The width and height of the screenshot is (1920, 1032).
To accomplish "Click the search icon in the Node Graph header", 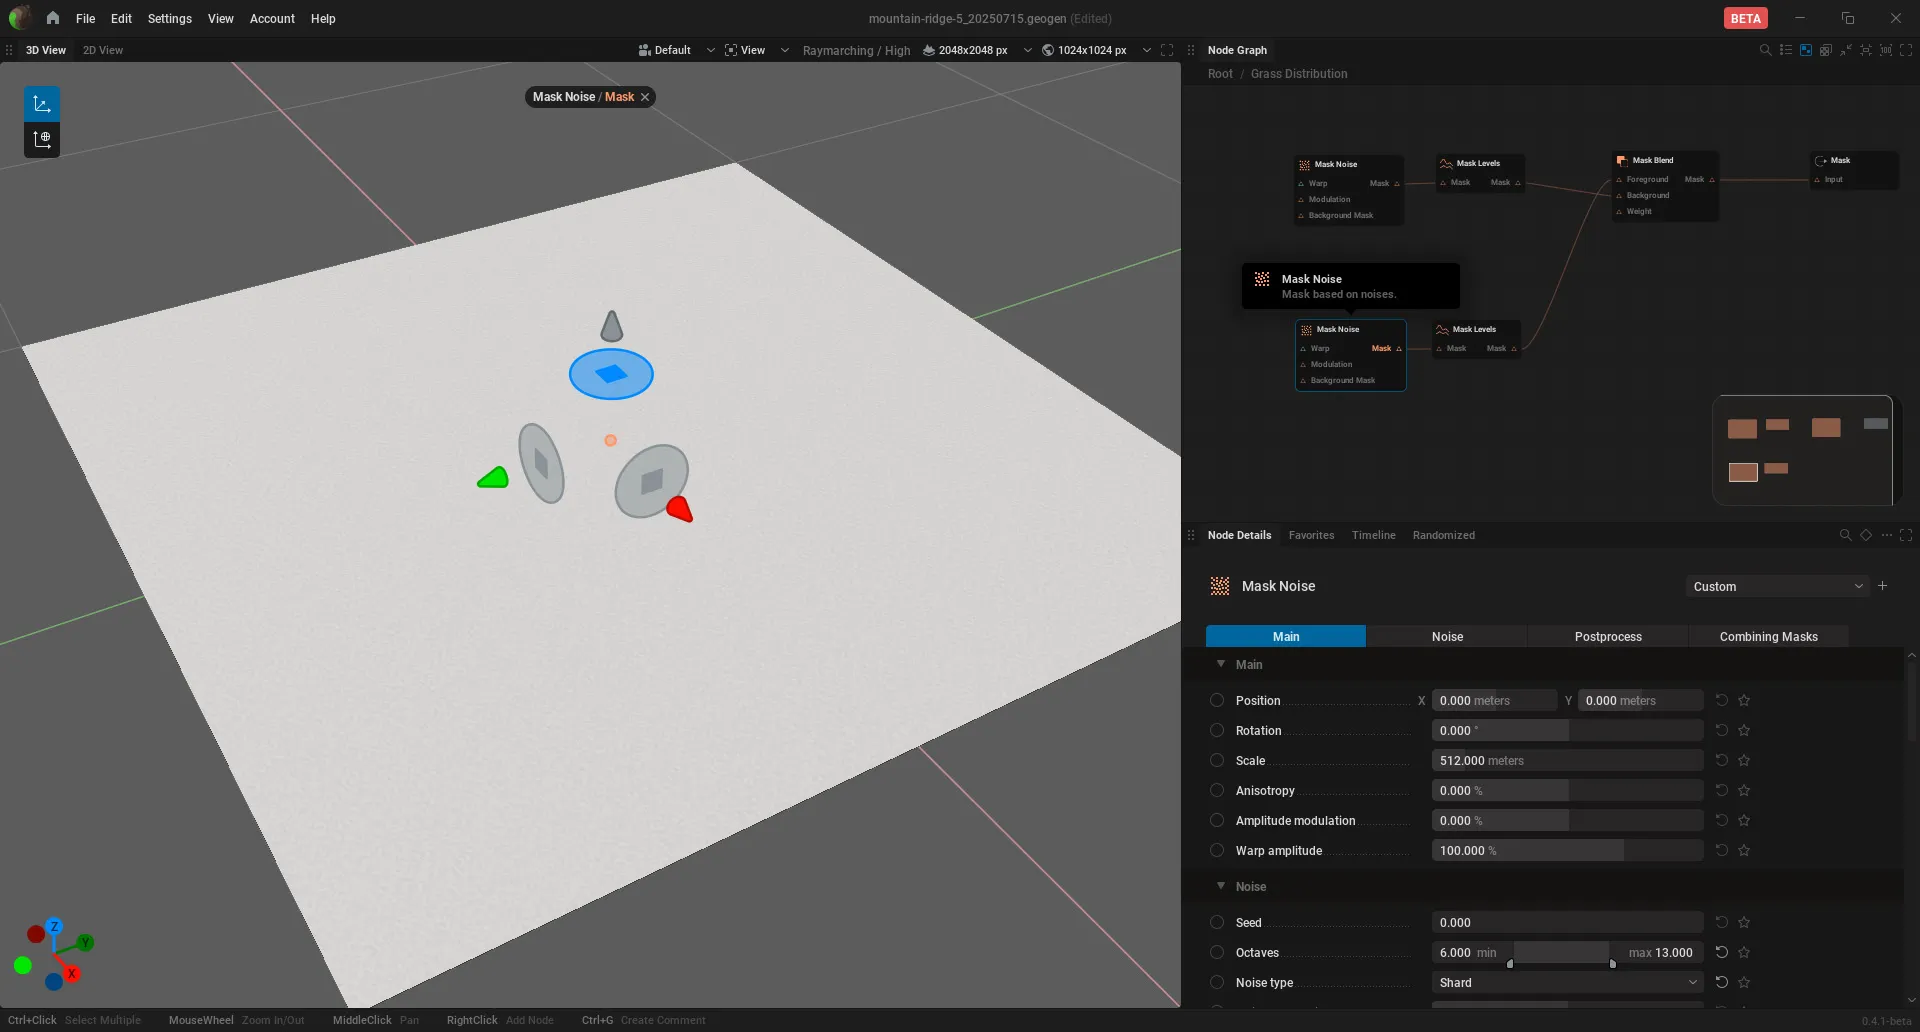I will [1765, 50].
